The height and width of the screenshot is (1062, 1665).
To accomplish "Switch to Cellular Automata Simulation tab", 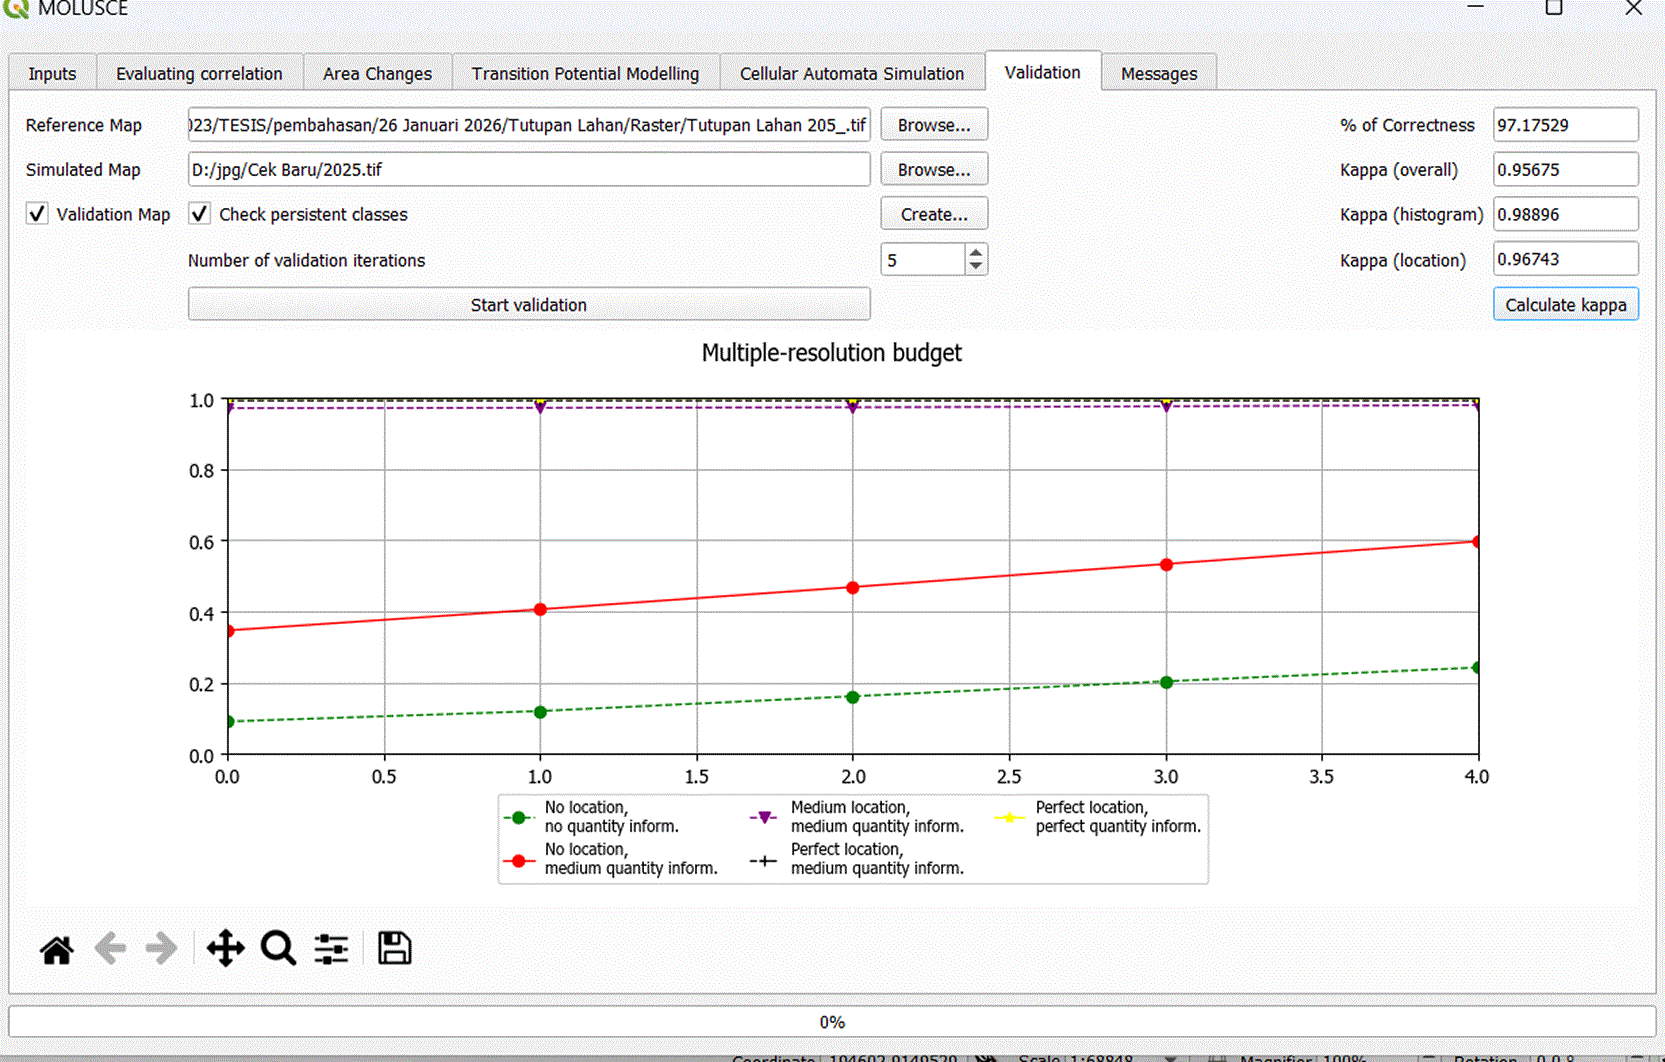I will [x=852, y=73].
